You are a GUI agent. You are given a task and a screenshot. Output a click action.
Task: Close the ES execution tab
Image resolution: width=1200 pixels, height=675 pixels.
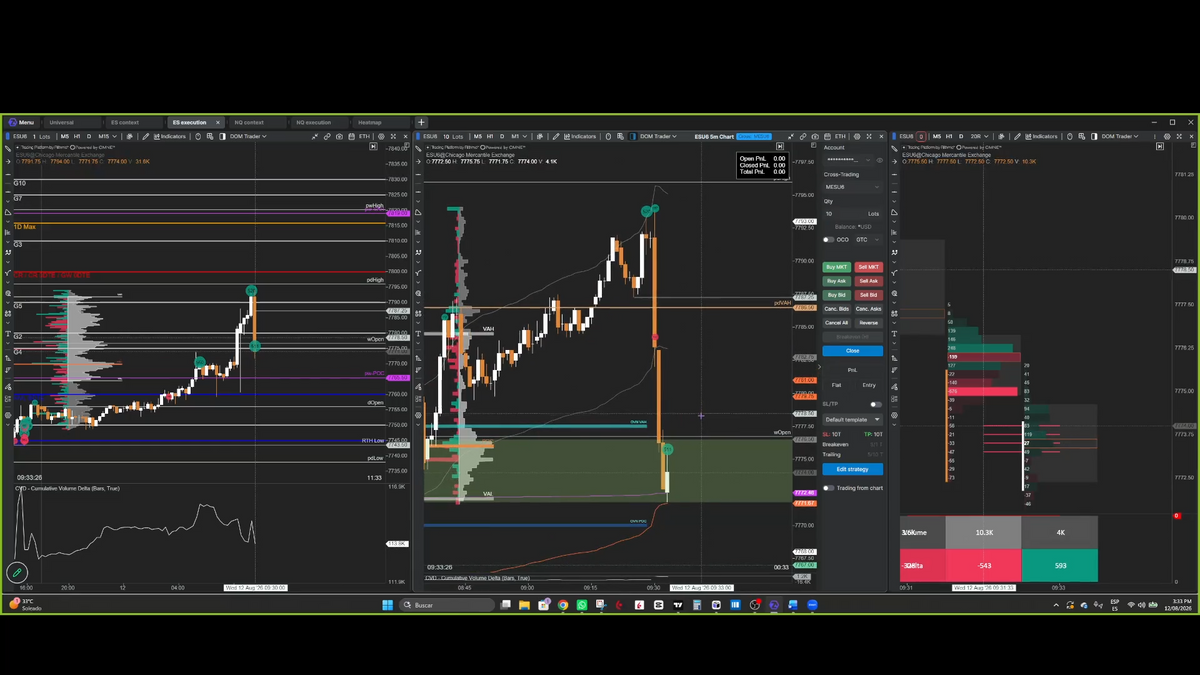[218, 122]
